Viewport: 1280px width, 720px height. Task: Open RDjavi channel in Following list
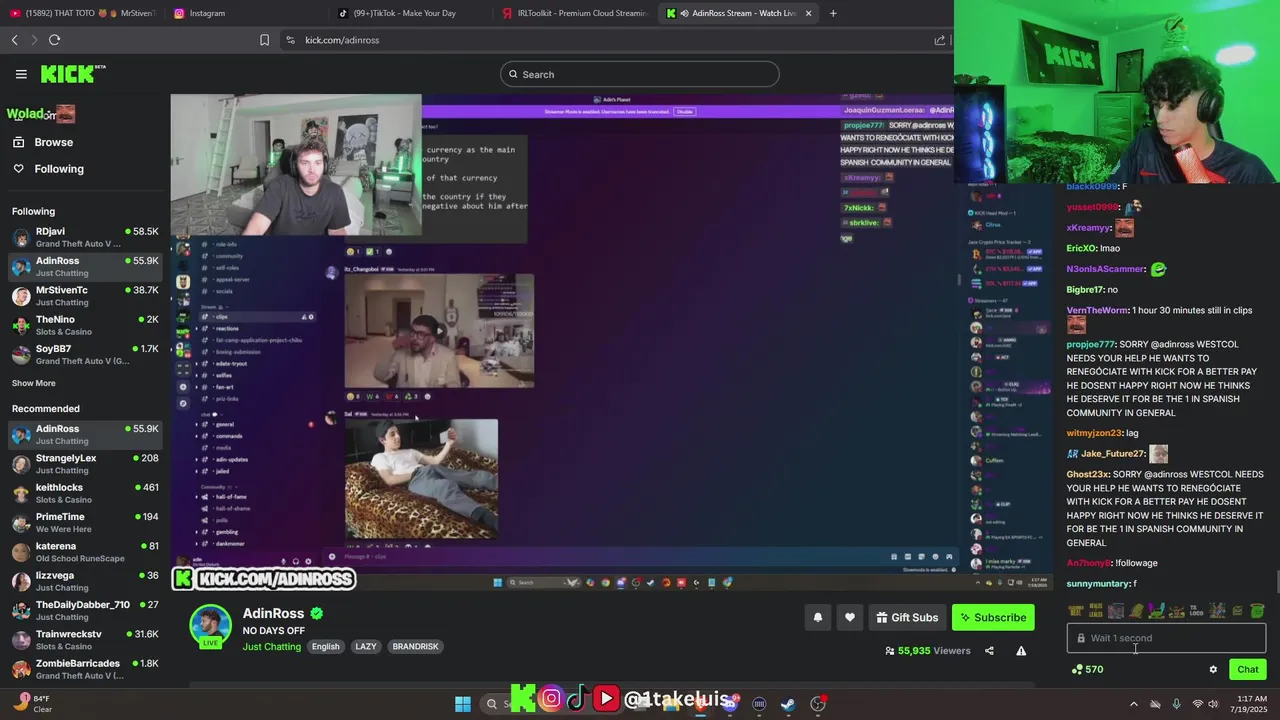tap(86, 237)
